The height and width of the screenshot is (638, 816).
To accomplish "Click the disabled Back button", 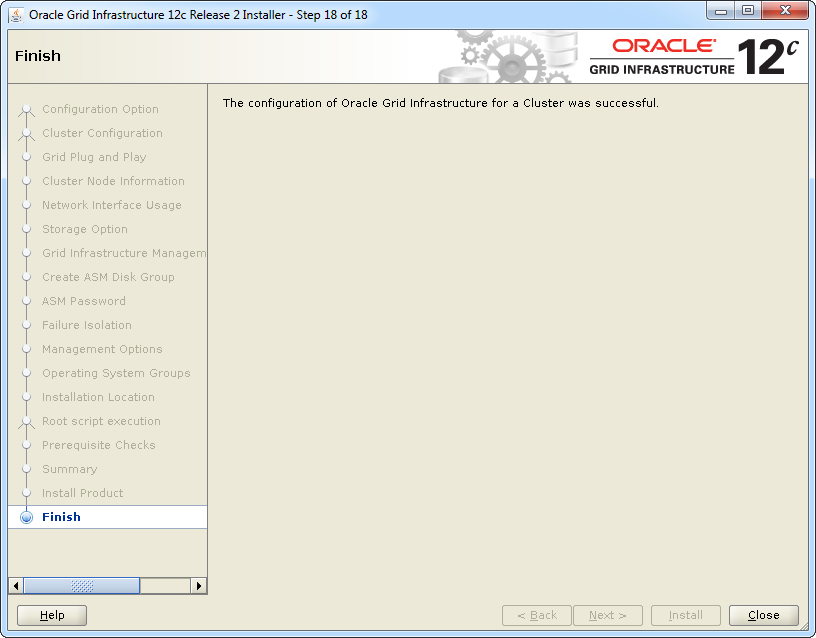I will (537, 615).
